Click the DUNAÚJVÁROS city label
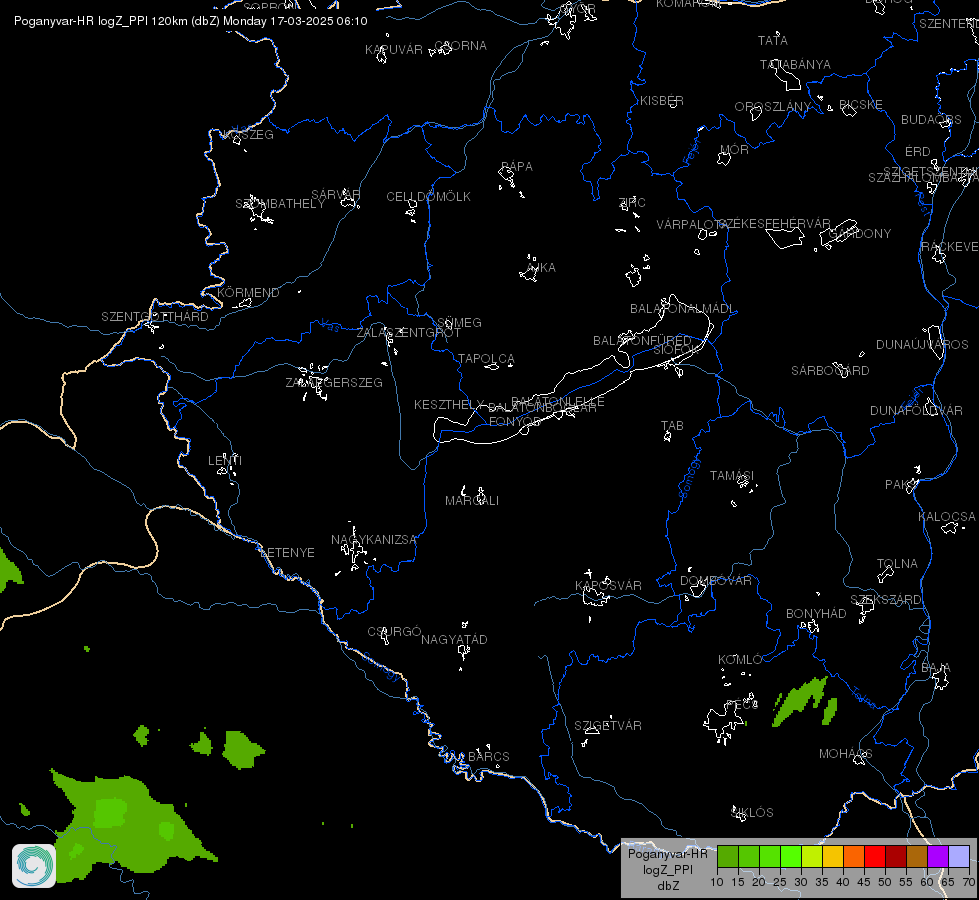This screenshot has width=979, height=900. tap(922, 344)
